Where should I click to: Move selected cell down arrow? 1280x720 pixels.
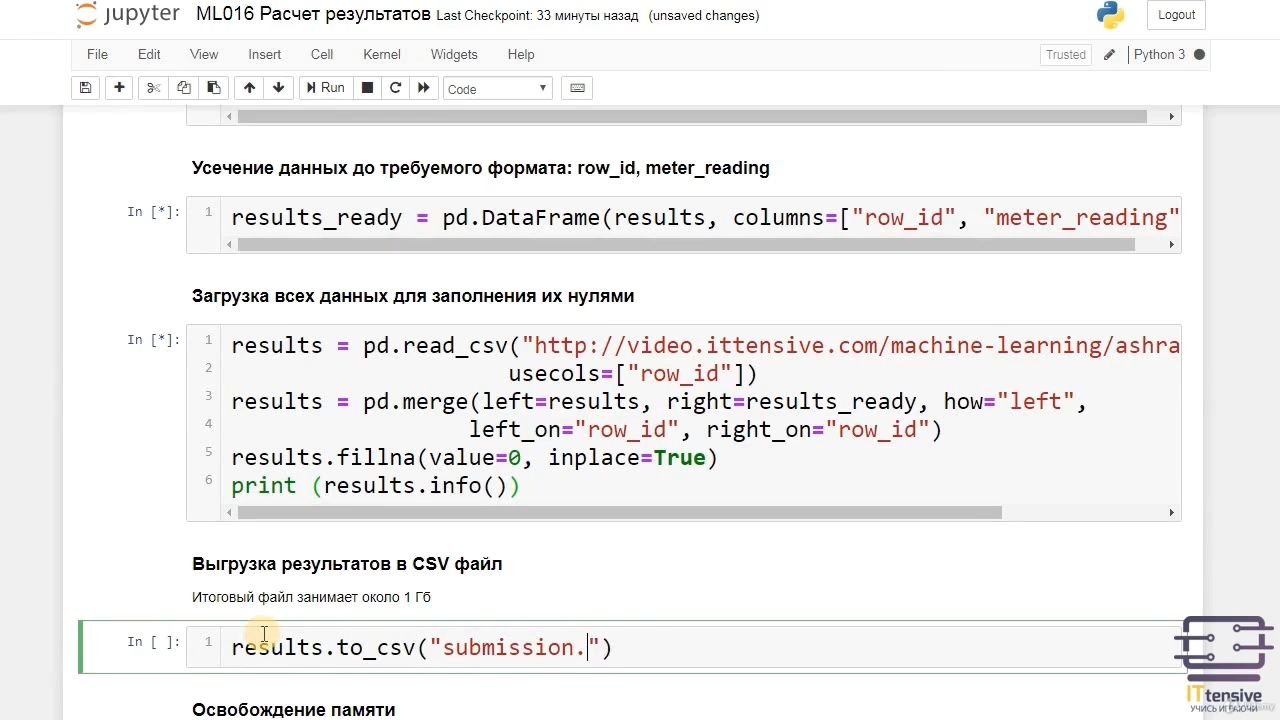278,88
